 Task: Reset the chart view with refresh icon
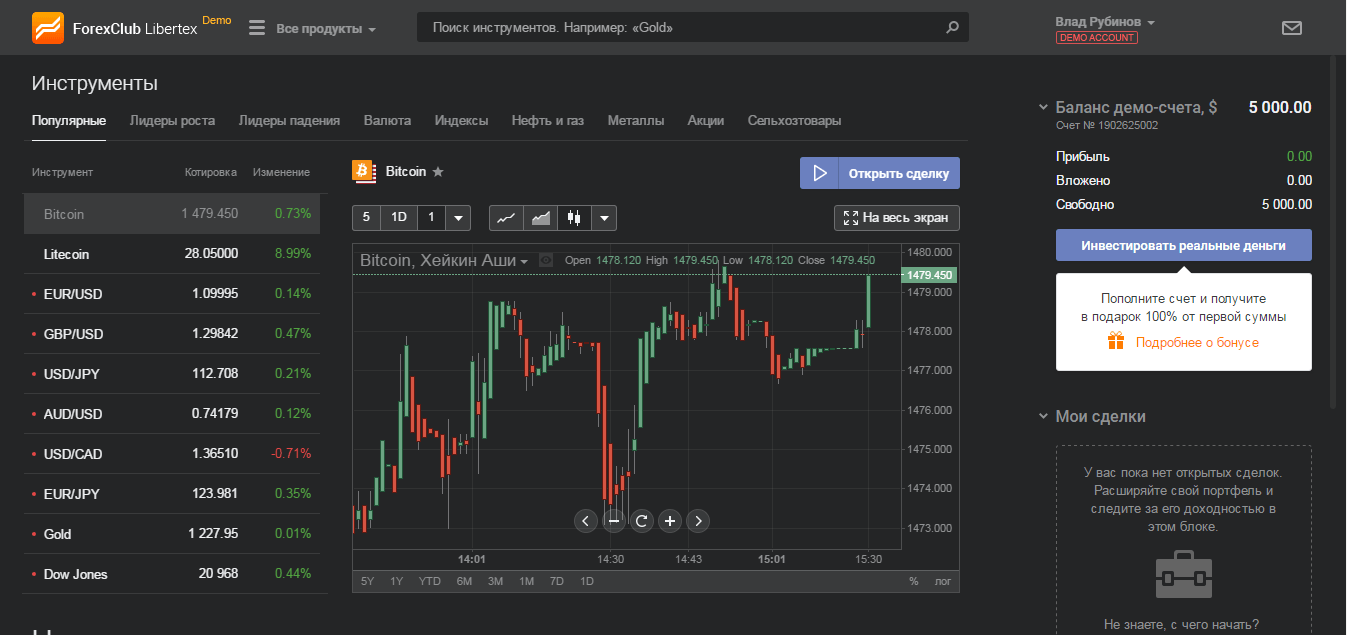coord(642,520)
